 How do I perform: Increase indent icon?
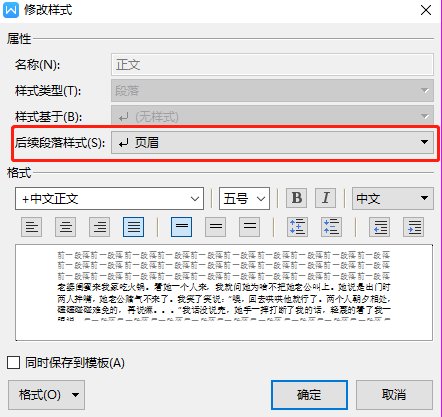(x=413, y=227)
